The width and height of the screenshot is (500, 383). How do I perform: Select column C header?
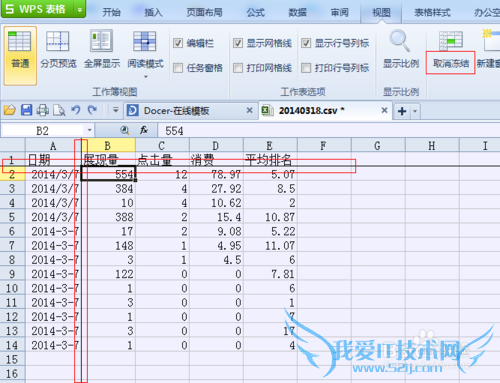tap(162, 146)
